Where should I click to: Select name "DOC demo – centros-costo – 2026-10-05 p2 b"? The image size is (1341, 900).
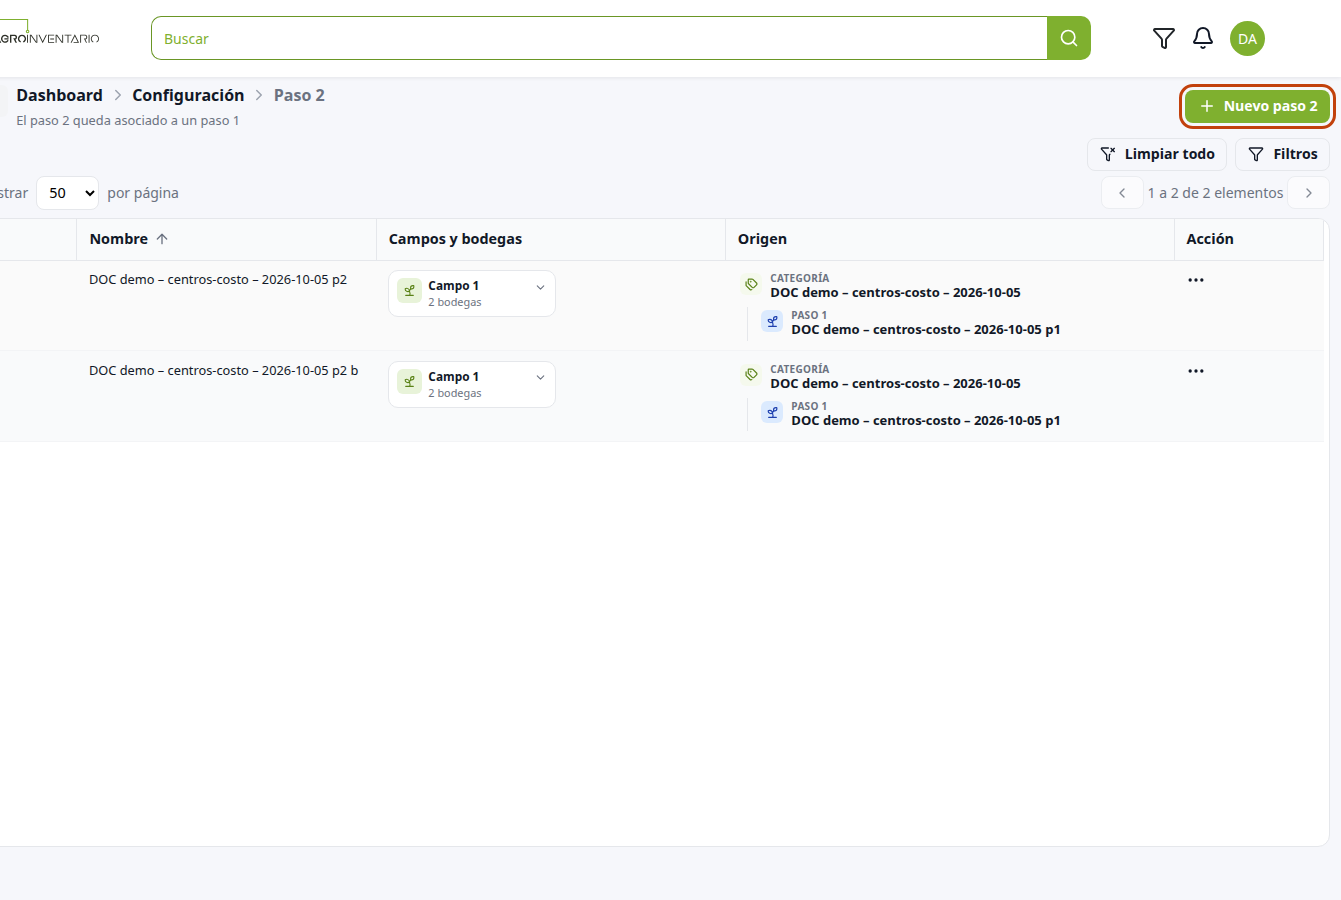[223, 371]
